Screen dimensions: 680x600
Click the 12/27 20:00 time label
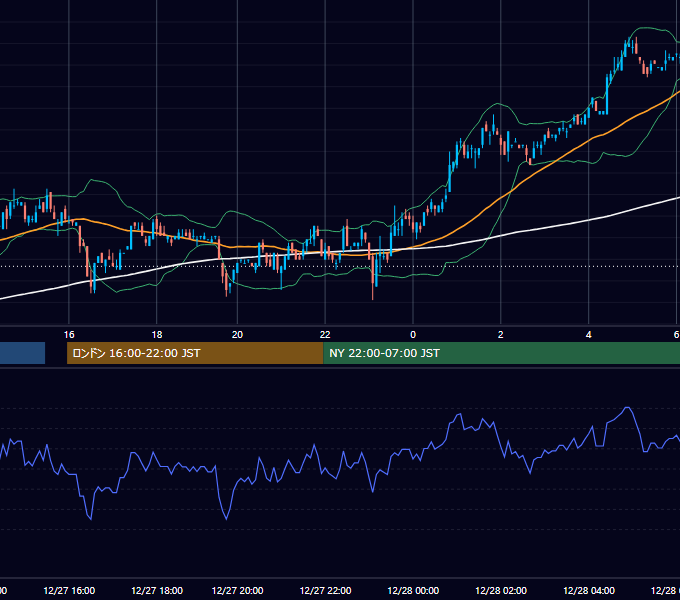click(237, 590)
